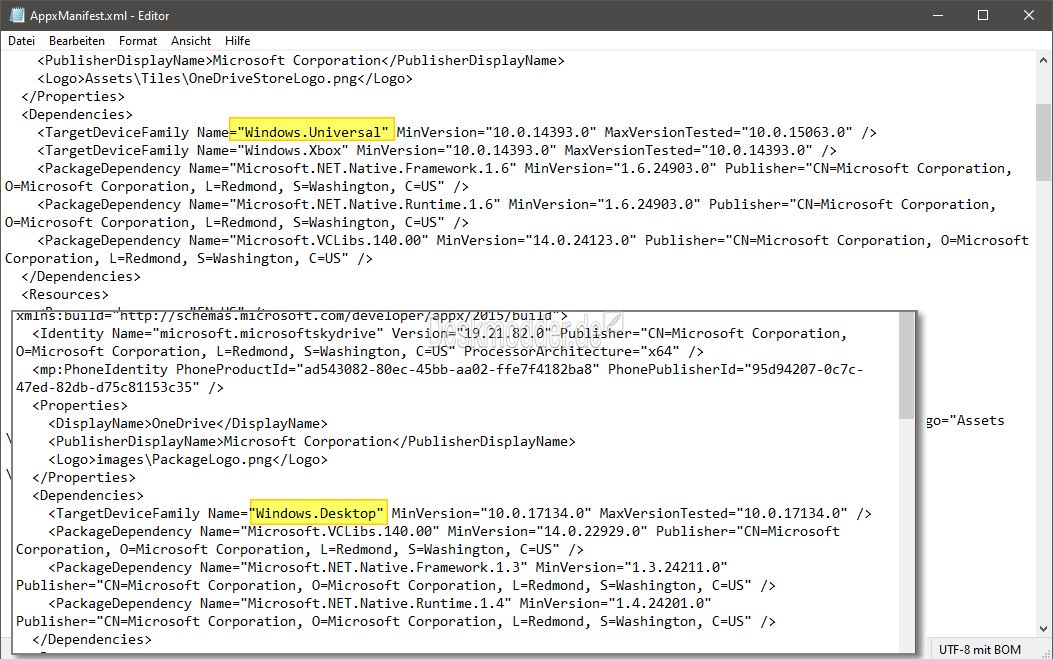Image resolution: width=1053 pixels, height=659 pixels.
Task: Click the main editor's vertical scrollbar thumb
Action: point(1043,142)
